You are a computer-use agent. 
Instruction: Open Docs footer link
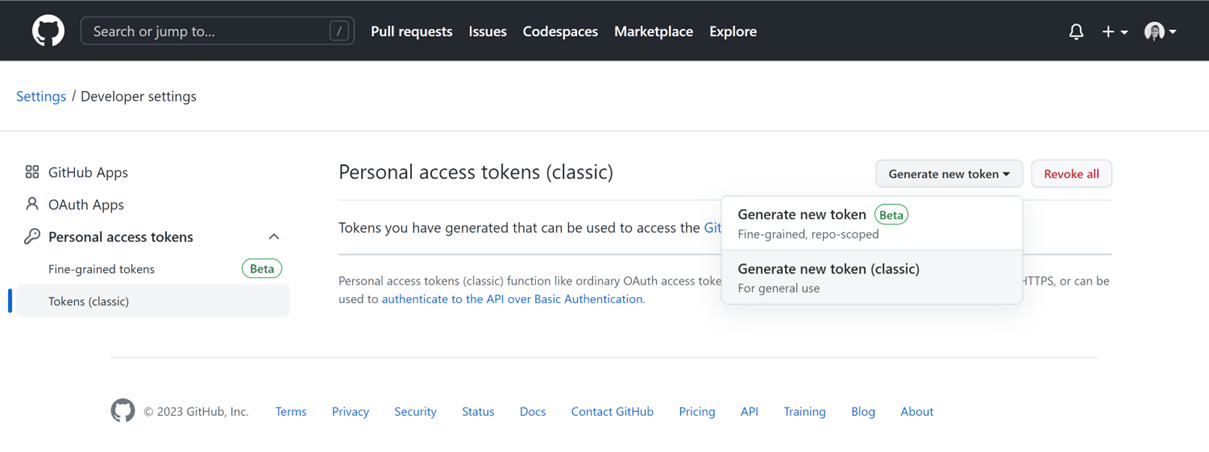(532, 411)
